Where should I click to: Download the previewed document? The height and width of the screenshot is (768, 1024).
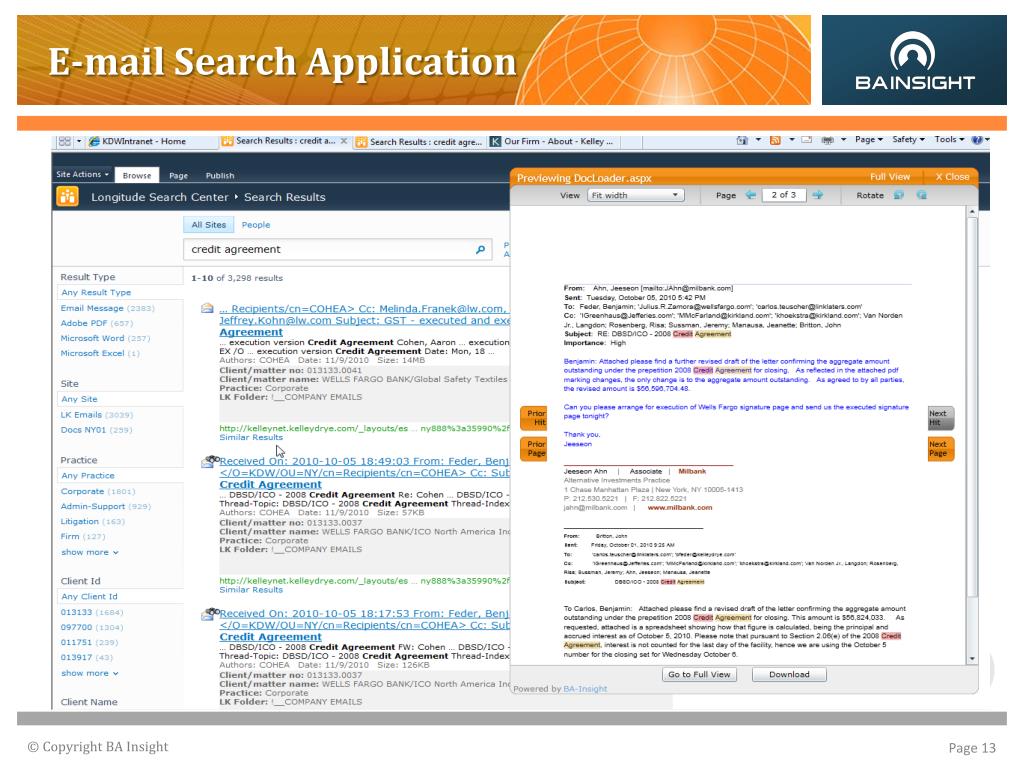tap(789, 675)
